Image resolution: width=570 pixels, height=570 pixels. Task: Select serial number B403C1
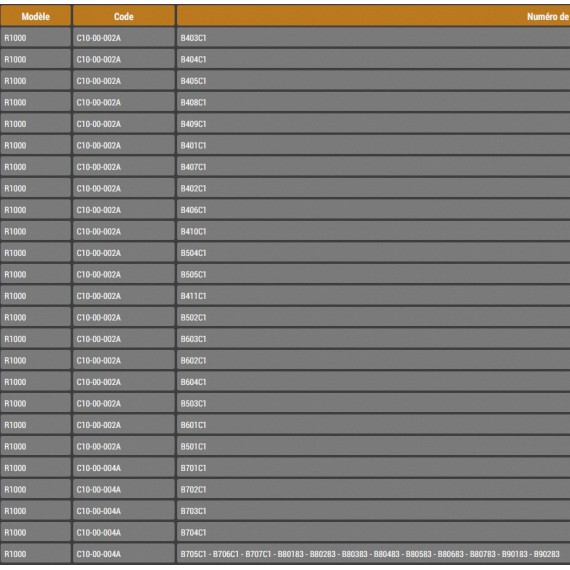193,38
